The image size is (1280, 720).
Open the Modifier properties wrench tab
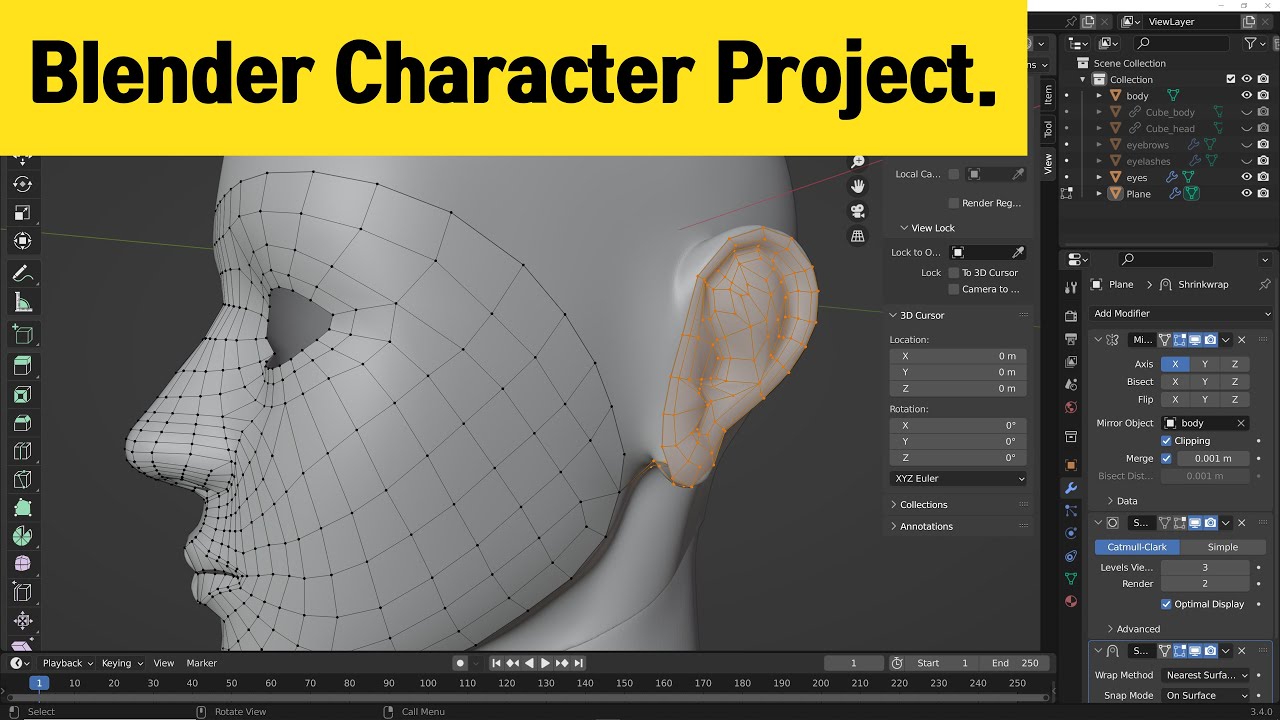point(1071,488)
